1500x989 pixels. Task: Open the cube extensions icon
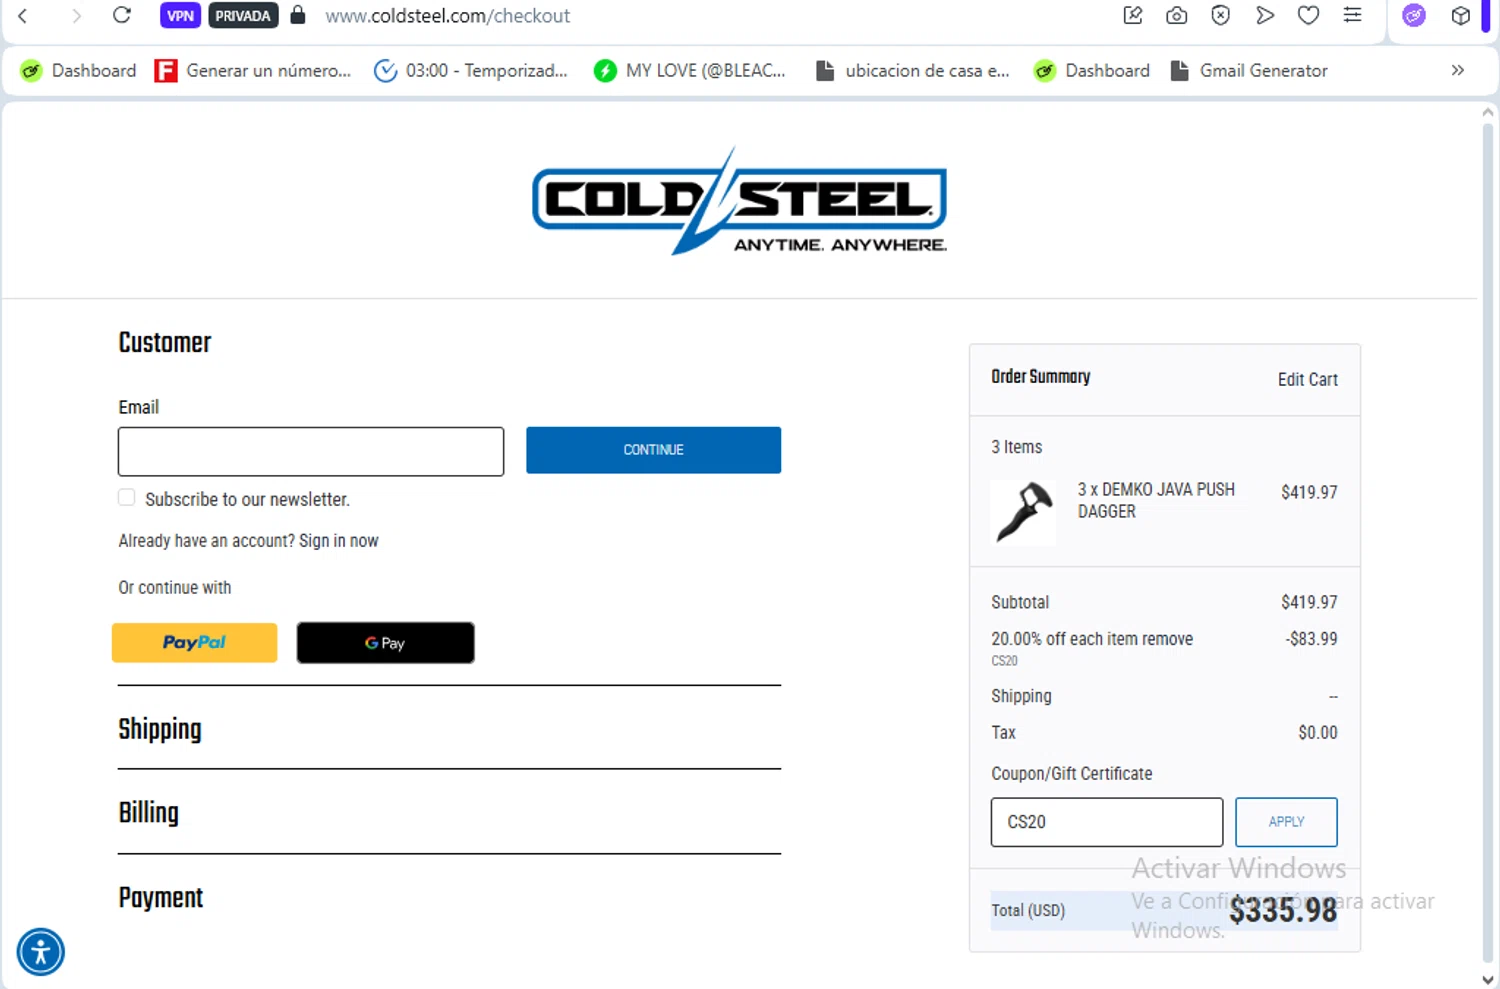[1461, 16]
